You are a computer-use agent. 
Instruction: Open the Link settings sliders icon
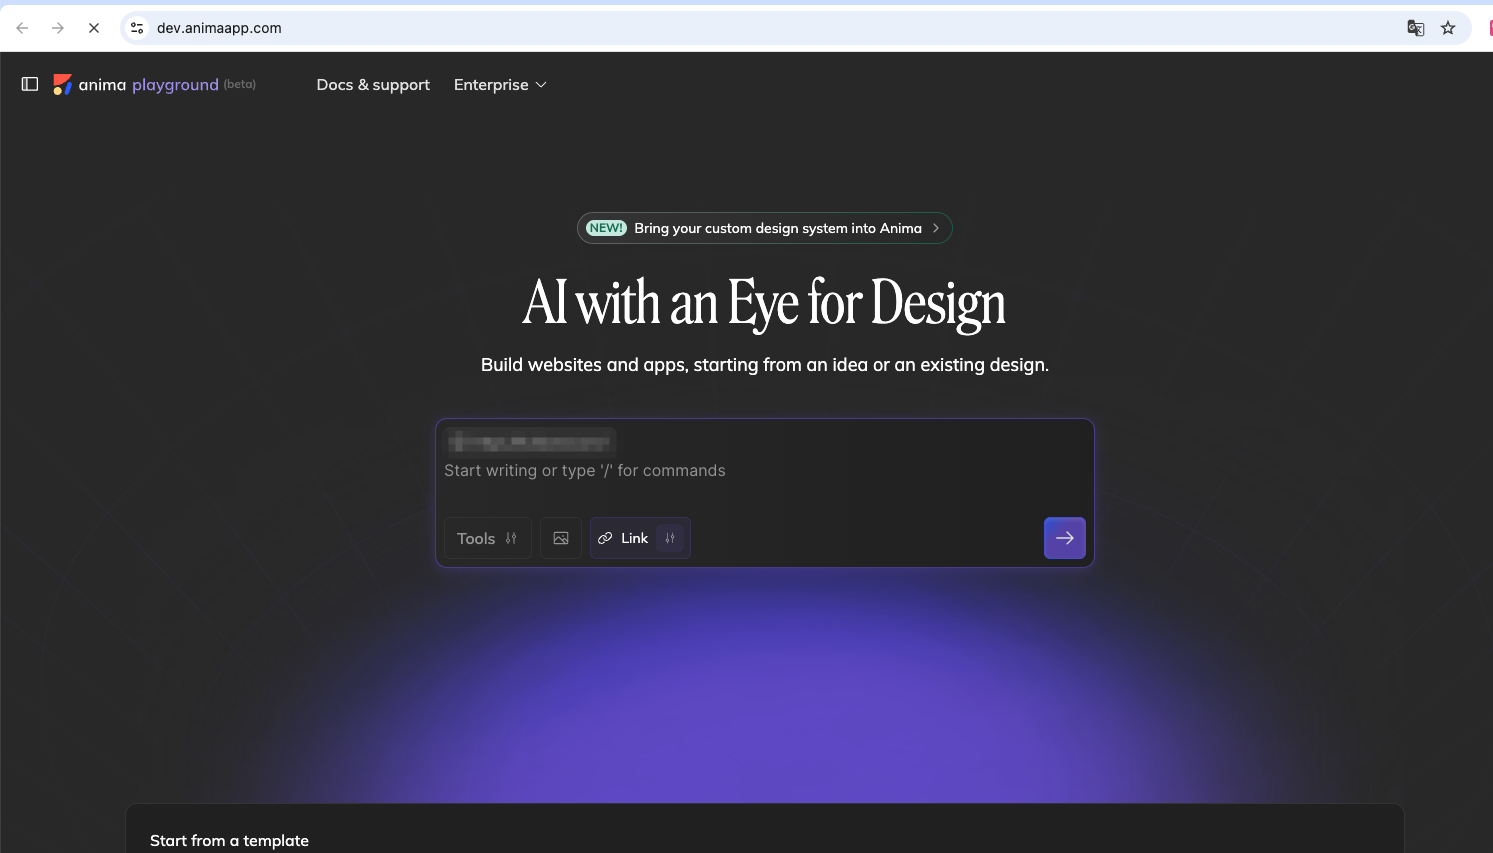tap(670, 538)
